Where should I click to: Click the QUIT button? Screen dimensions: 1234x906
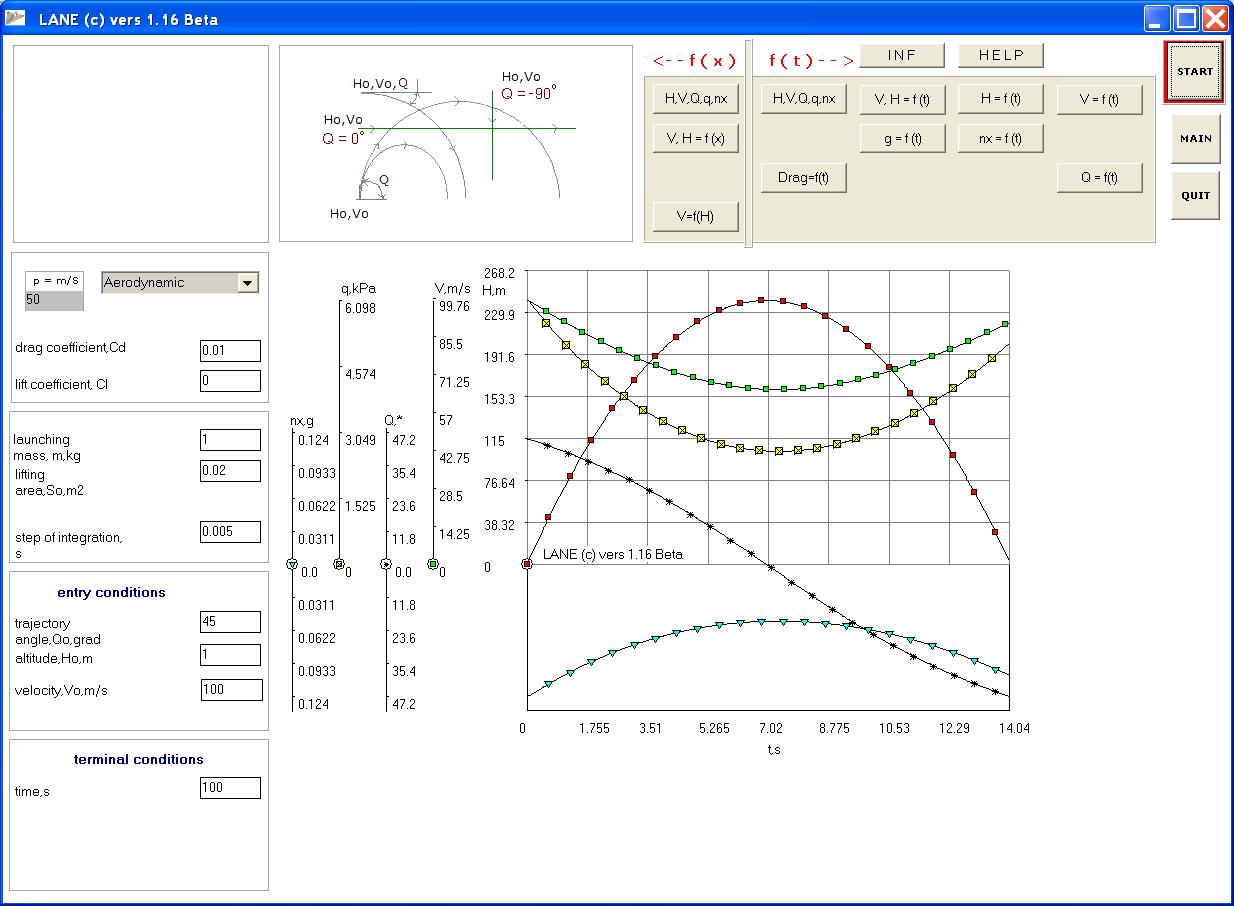point(1195,196)
